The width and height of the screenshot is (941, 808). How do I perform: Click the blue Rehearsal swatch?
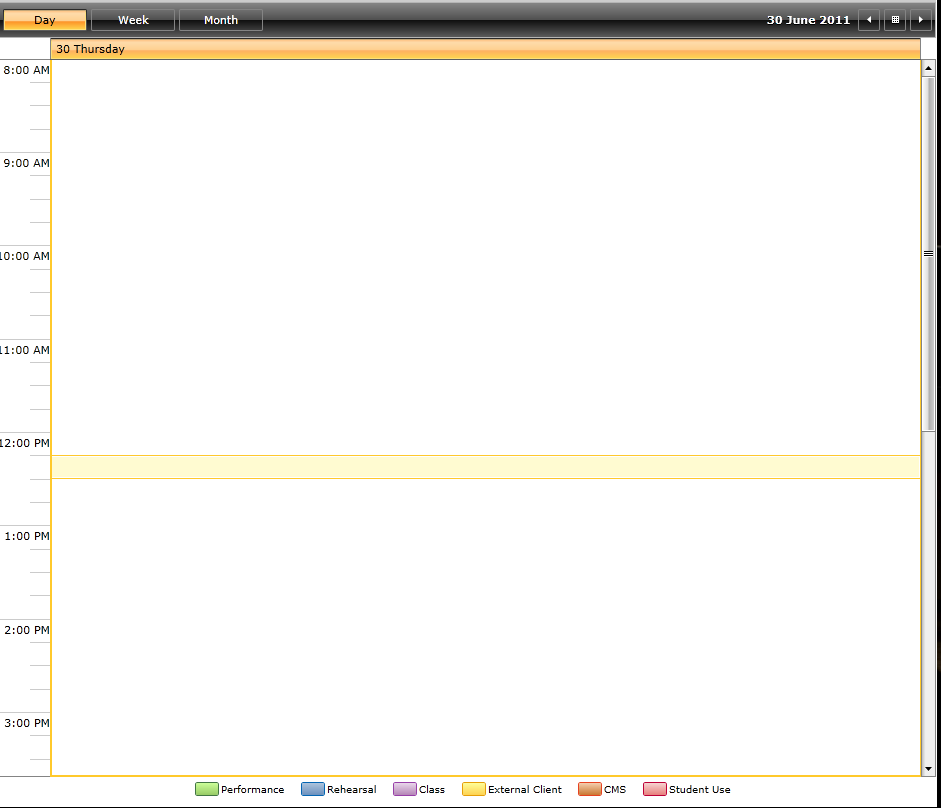[x=313, y=789]
